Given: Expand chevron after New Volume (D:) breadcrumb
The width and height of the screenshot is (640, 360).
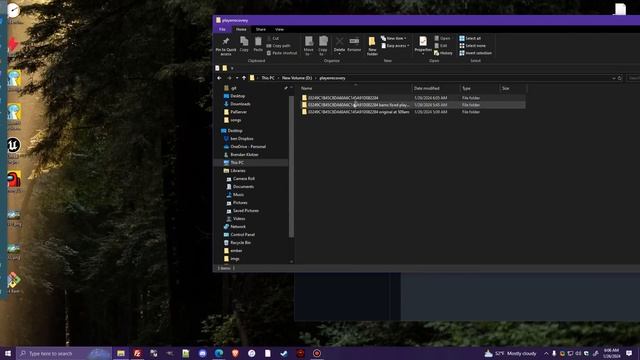Looking at the screenshot, I should [x=316, y=78].
